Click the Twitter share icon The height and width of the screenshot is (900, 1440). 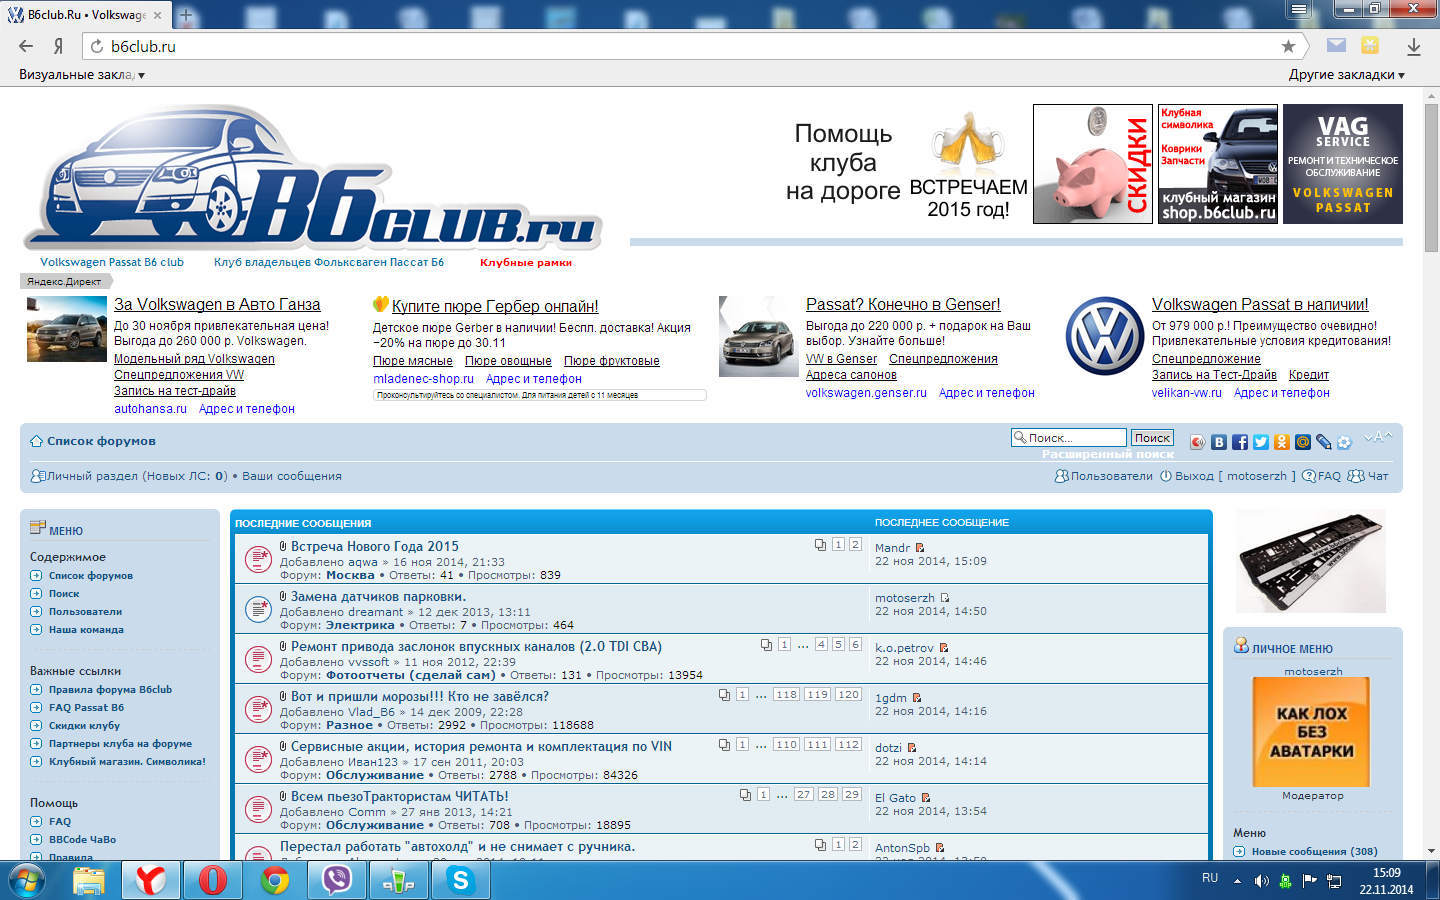(1260, 442)
